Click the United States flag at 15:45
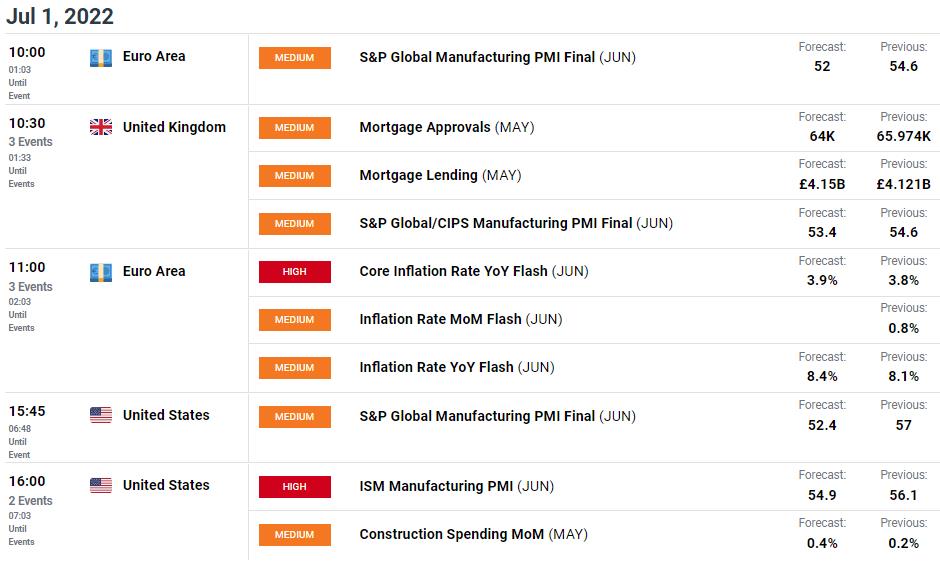 [101, 416]
